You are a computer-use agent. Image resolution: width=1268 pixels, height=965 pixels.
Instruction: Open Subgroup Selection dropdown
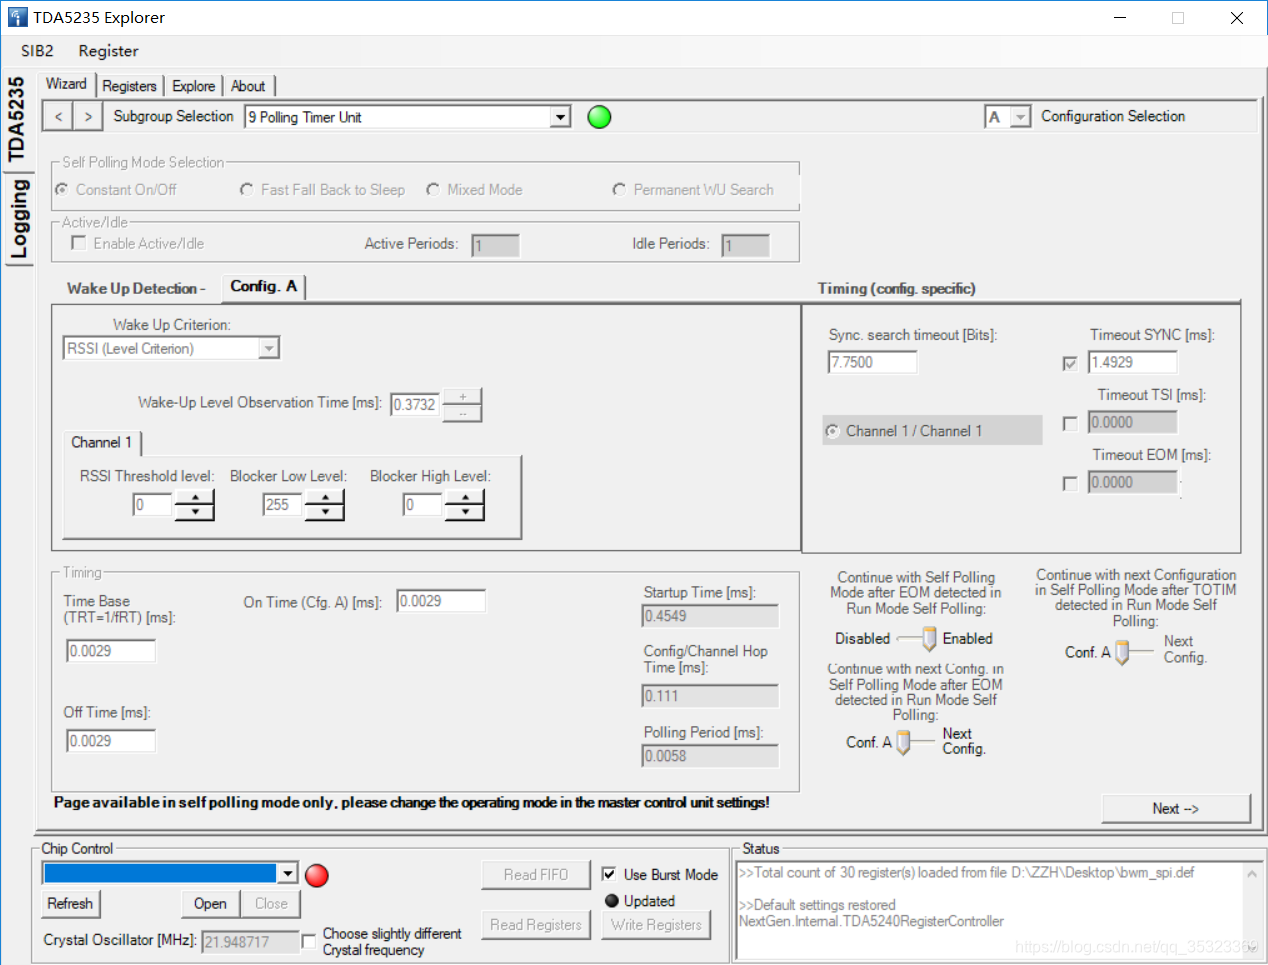click(x=561, y=117)
